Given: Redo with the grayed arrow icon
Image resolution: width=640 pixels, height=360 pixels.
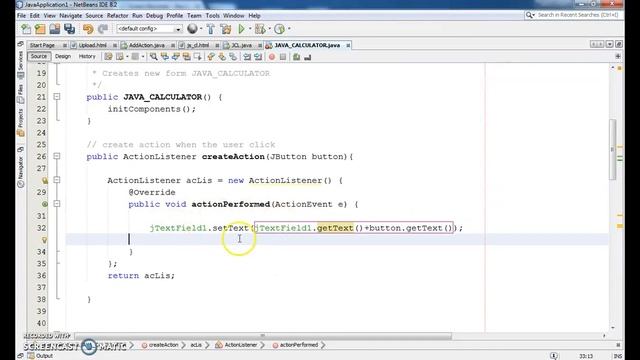Looking at the screenshot, I should pos(103,29).
